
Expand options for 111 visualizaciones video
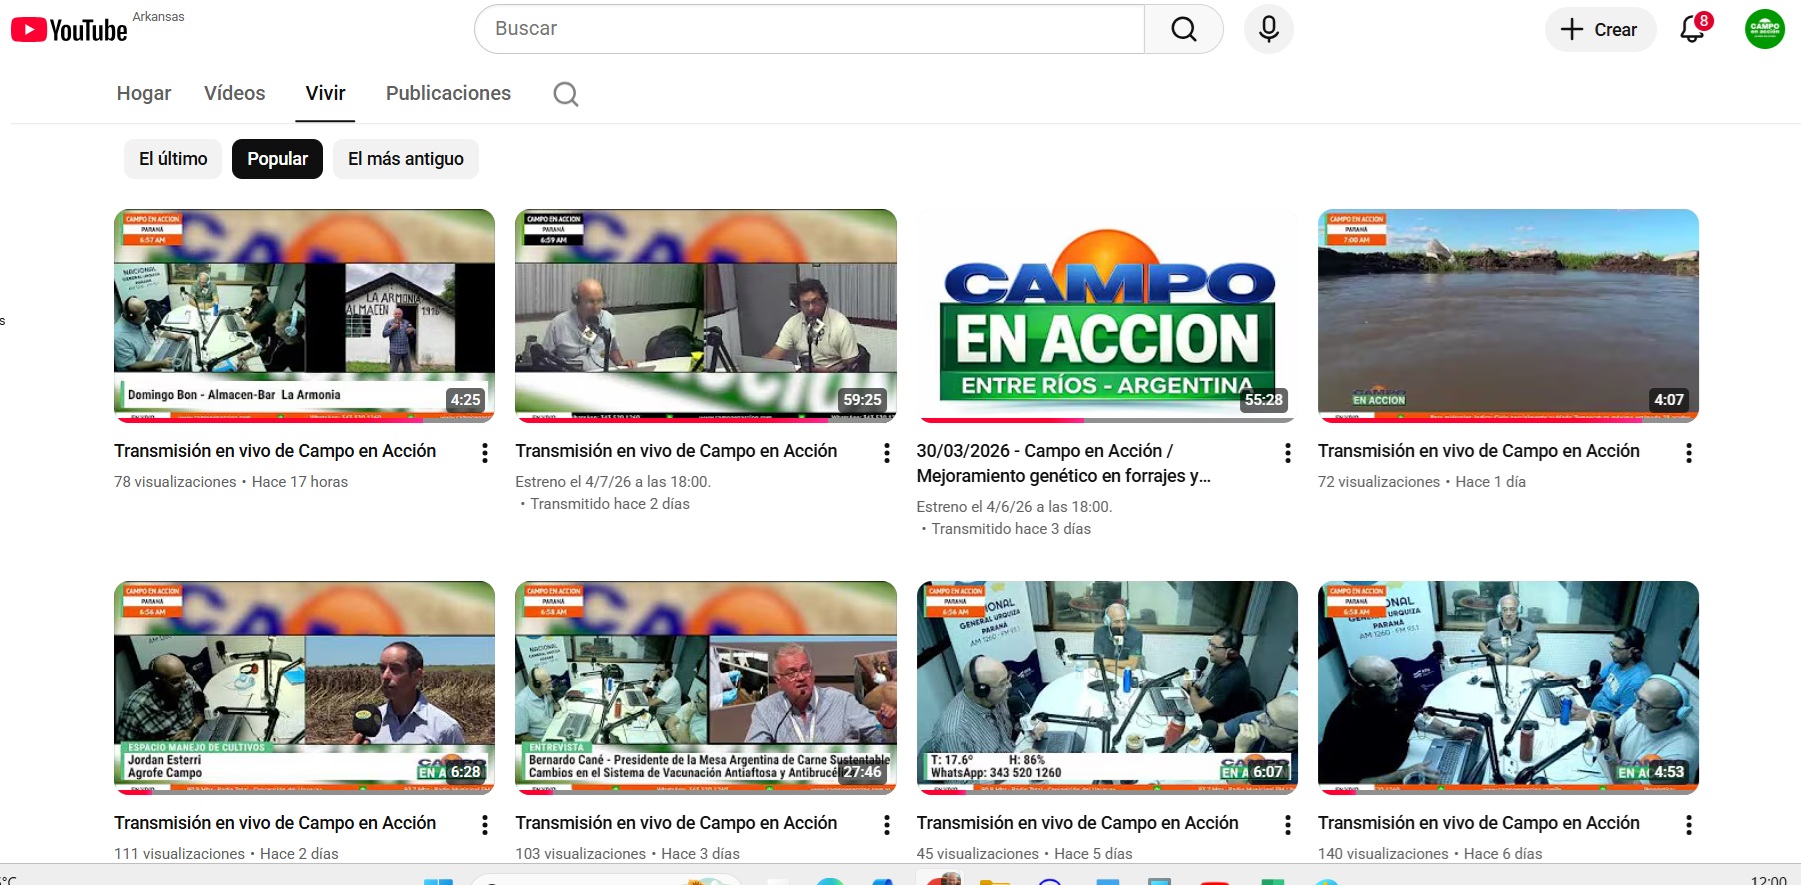485,825
